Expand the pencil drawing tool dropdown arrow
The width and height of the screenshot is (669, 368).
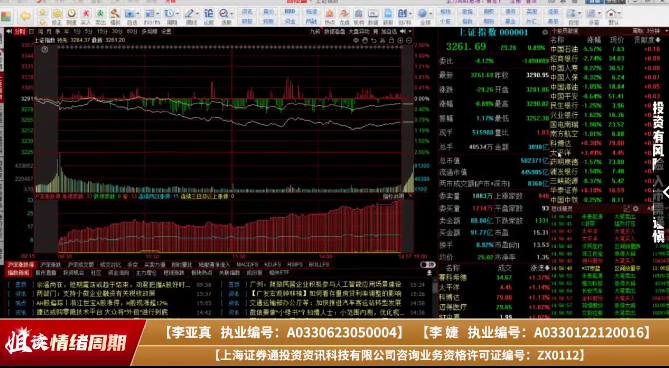tap(197, 14)
